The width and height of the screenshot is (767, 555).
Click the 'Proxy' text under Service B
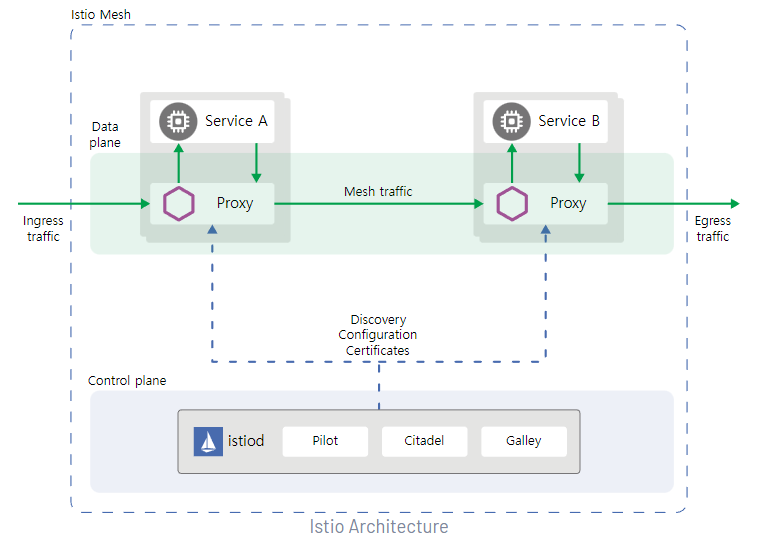click(x=568, y=203)
